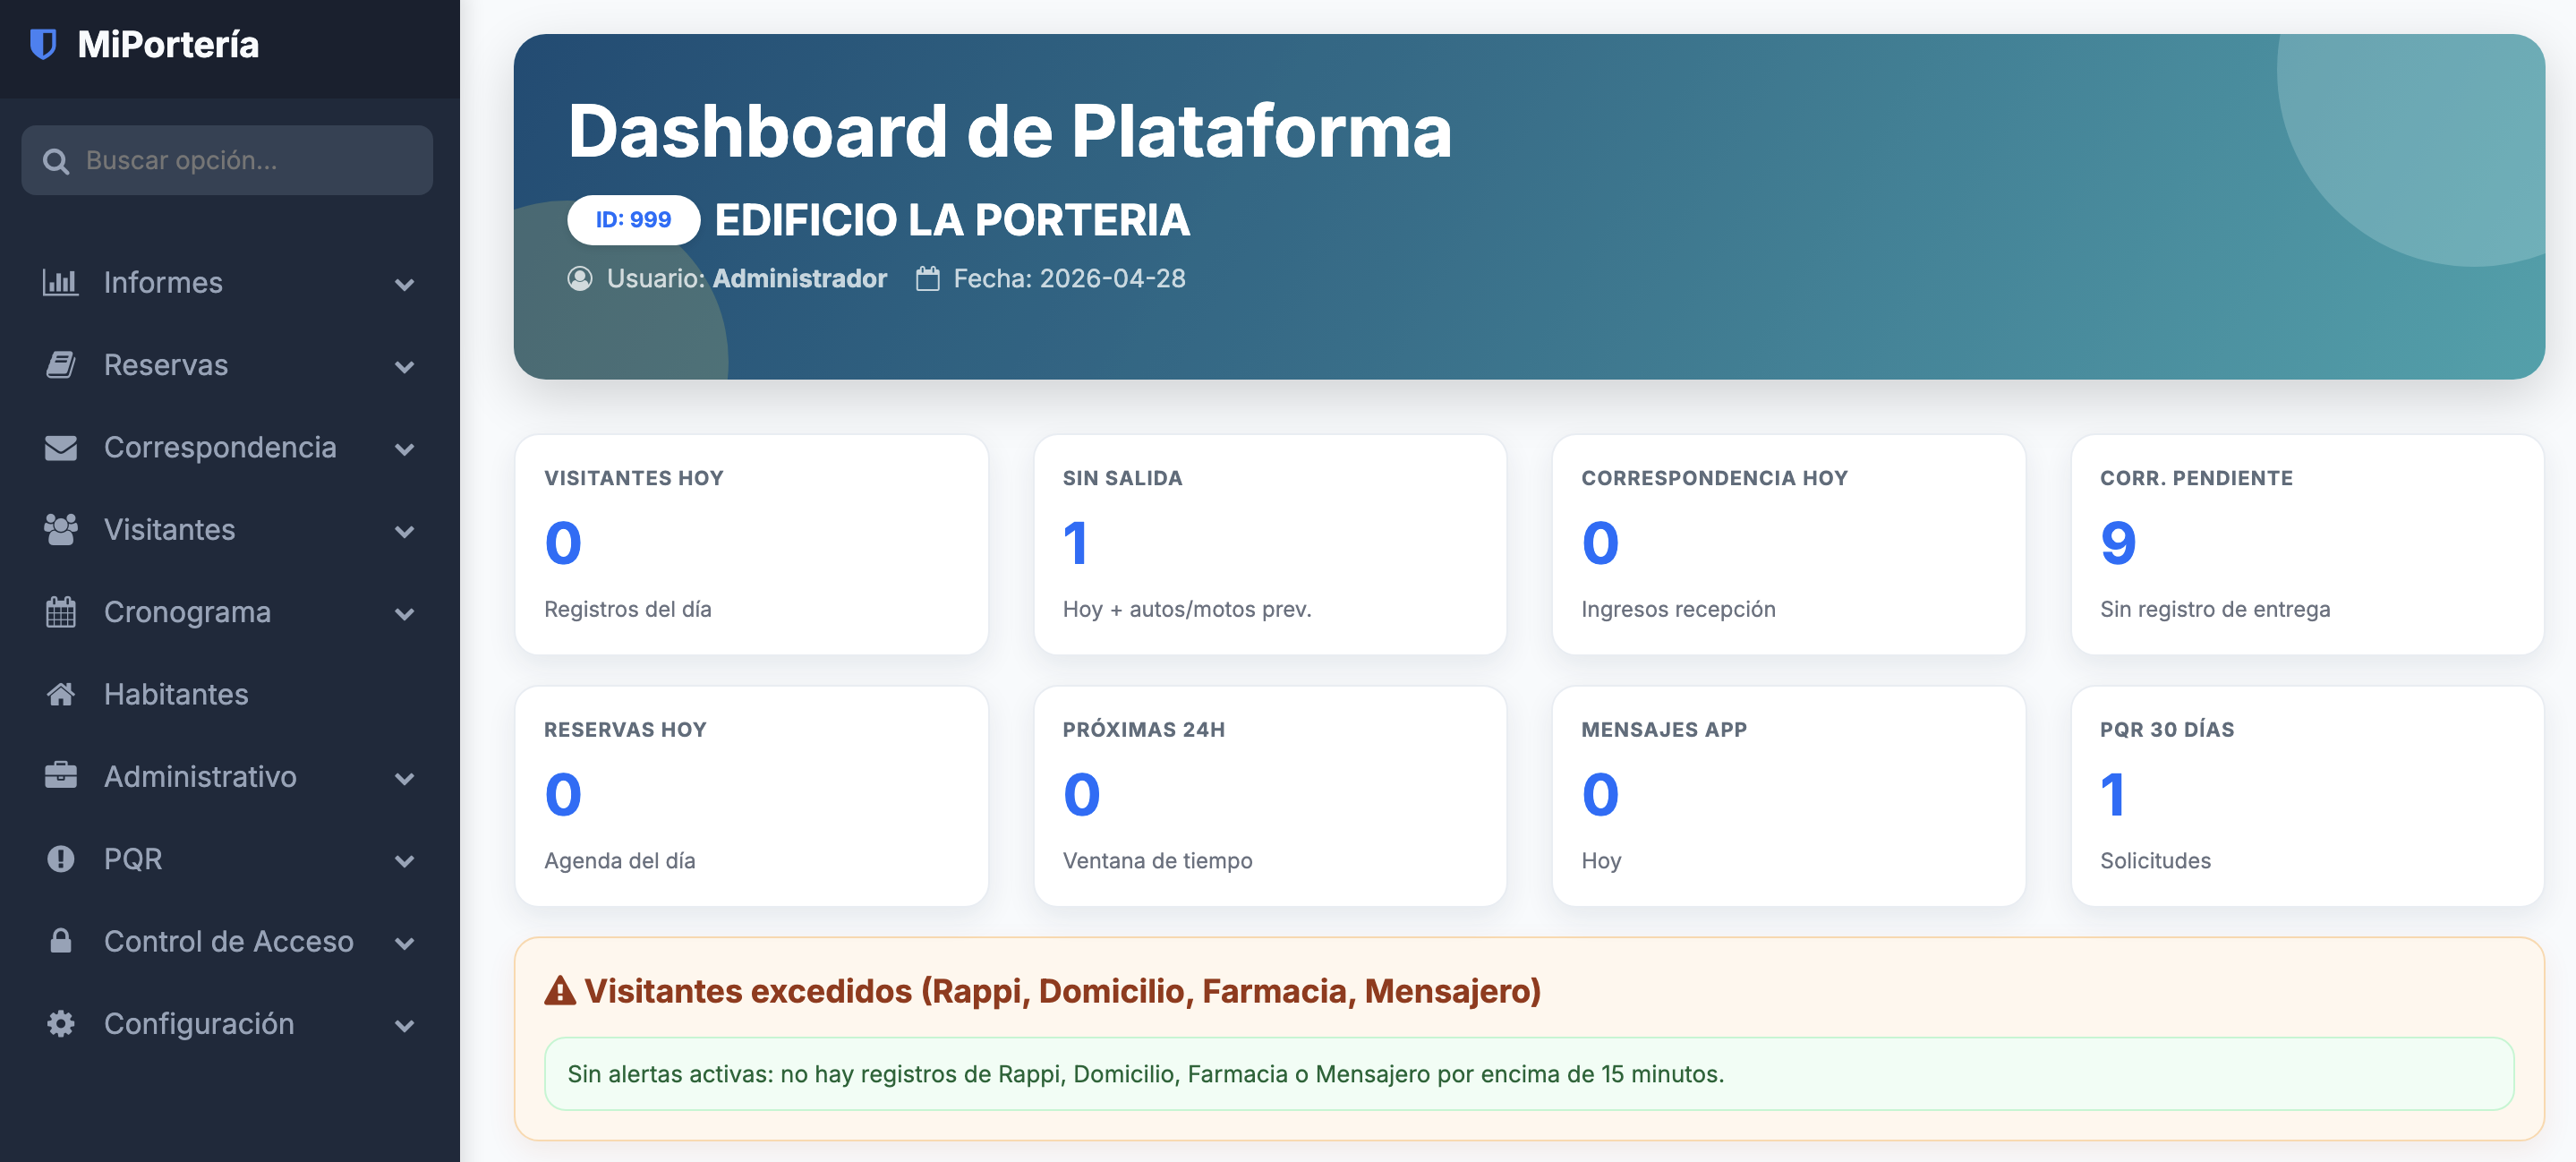The image size is (2576, 1162).
Task: Click the warning triangle in Visitantes excedidos
Action: tap(560, 991)
